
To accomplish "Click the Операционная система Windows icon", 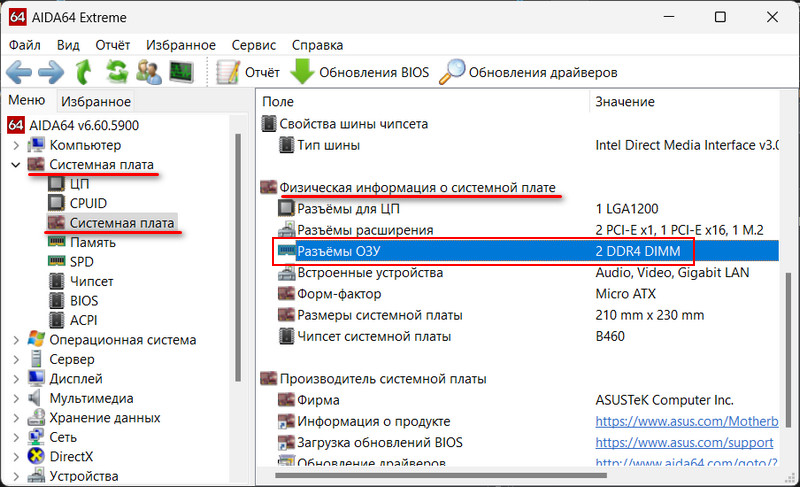I will (x=36, y=339).
